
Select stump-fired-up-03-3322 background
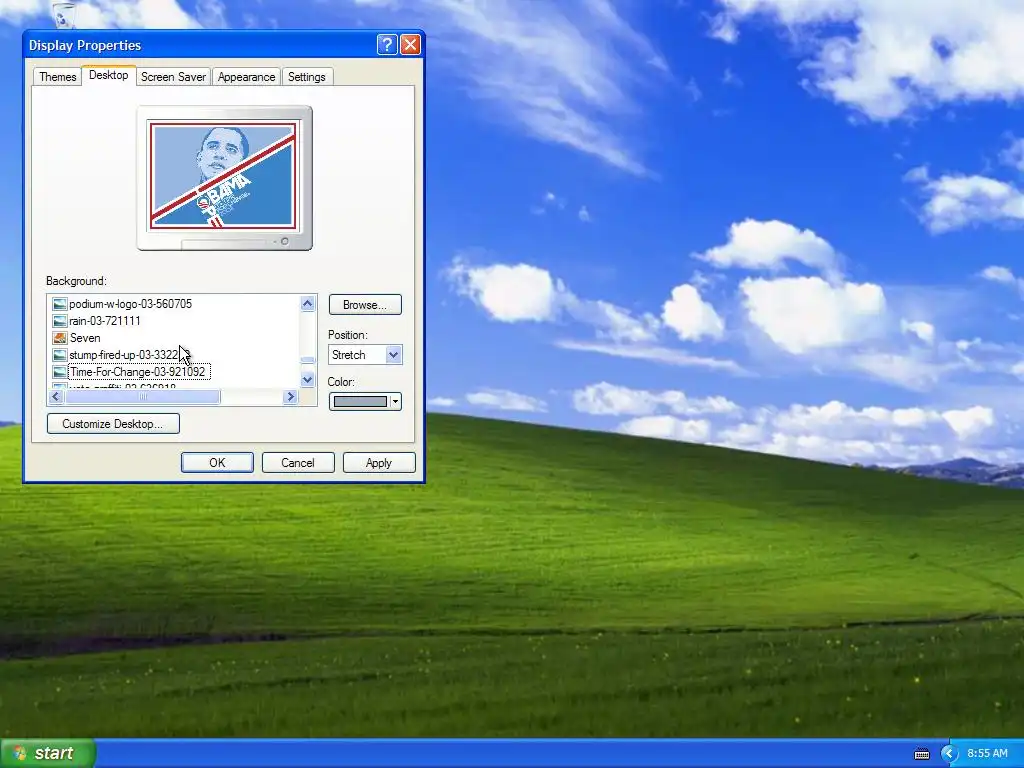coord(123,355)
